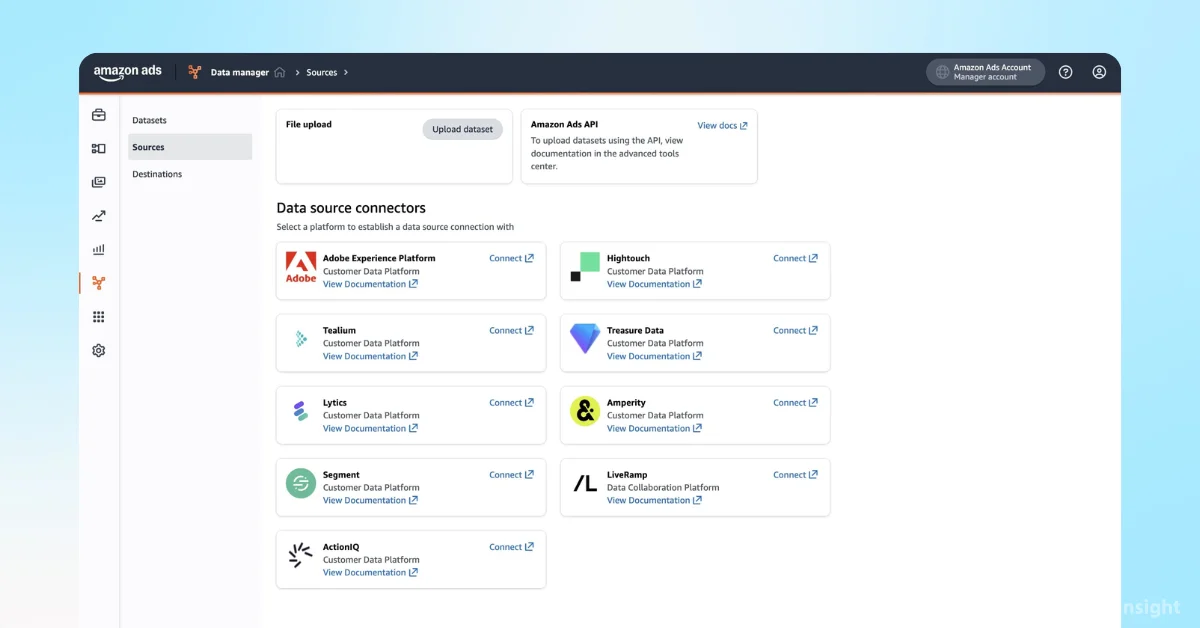Select Destinations in the side menu

point(190,174)
